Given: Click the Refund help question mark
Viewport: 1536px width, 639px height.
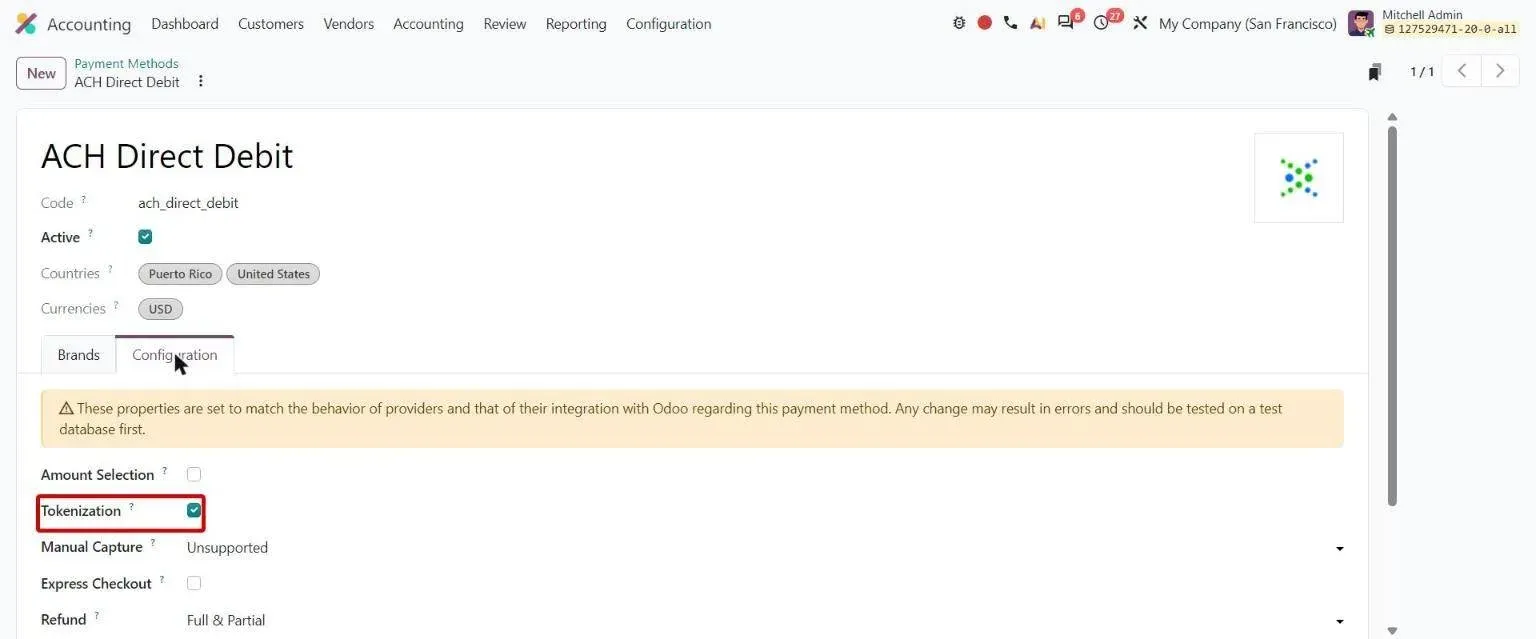Looking at the screenshot, I should [97, 616].
